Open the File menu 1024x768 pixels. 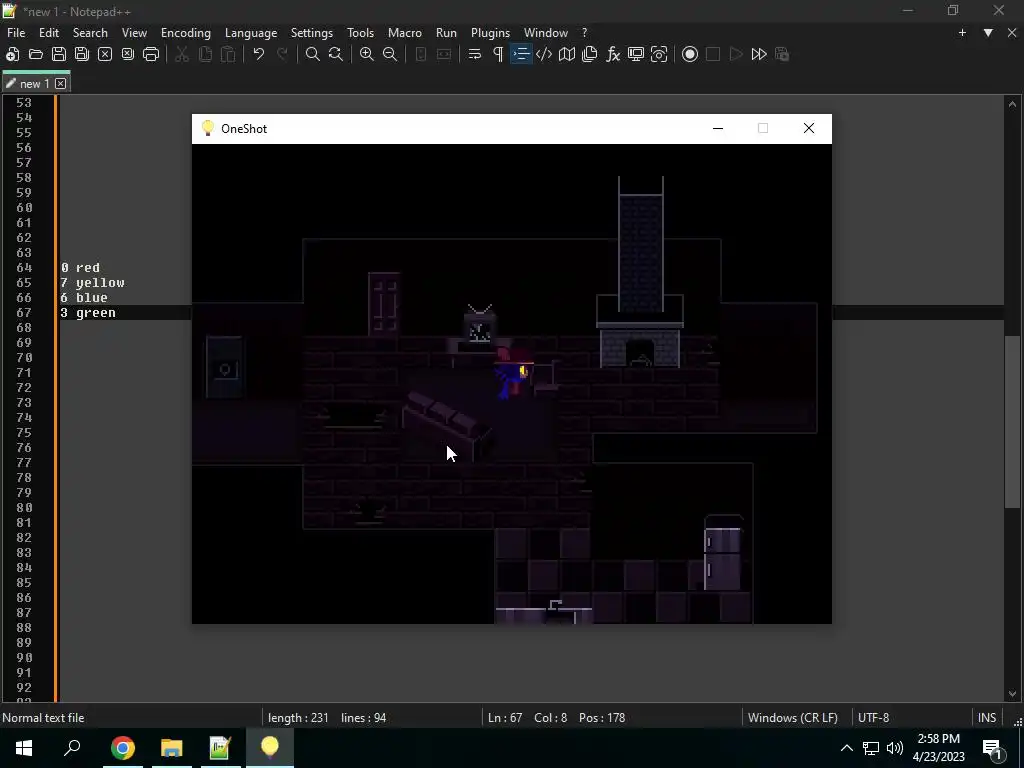(16, 33)
